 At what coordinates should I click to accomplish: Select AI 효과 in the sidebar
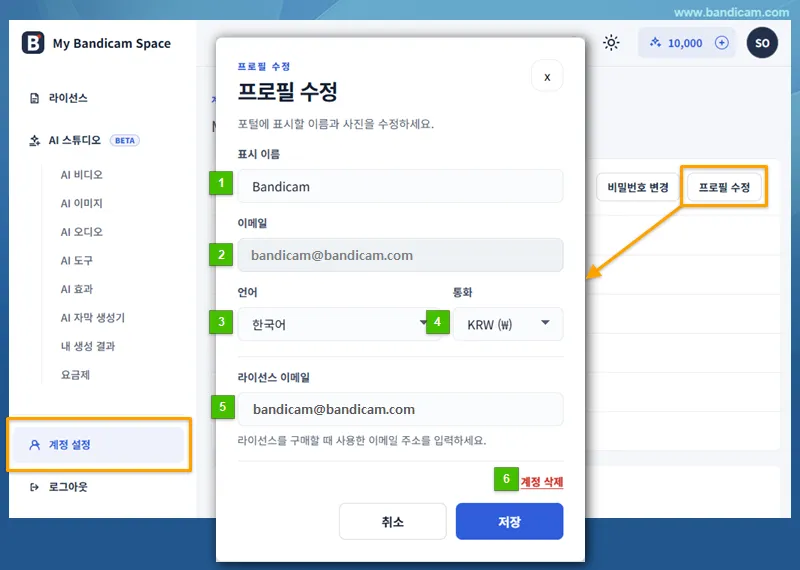(77, 289)
